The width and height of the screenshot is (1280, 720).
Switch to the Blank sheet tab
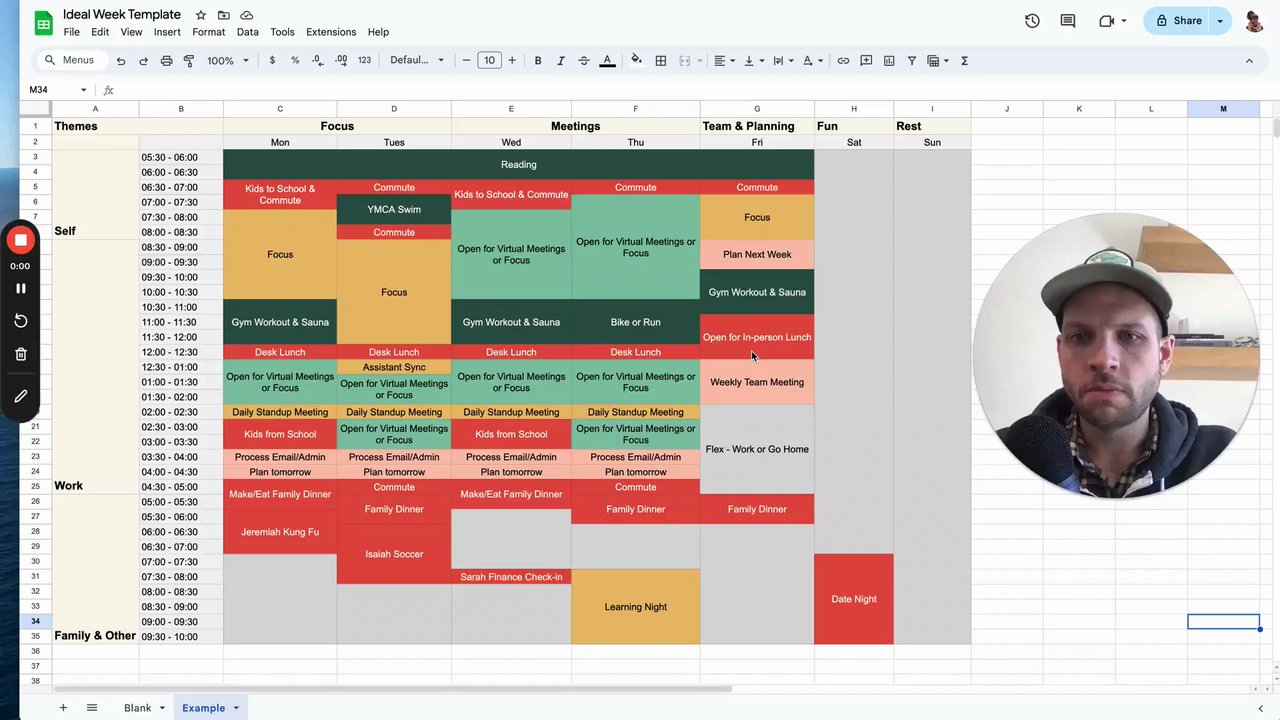point(137,708)
